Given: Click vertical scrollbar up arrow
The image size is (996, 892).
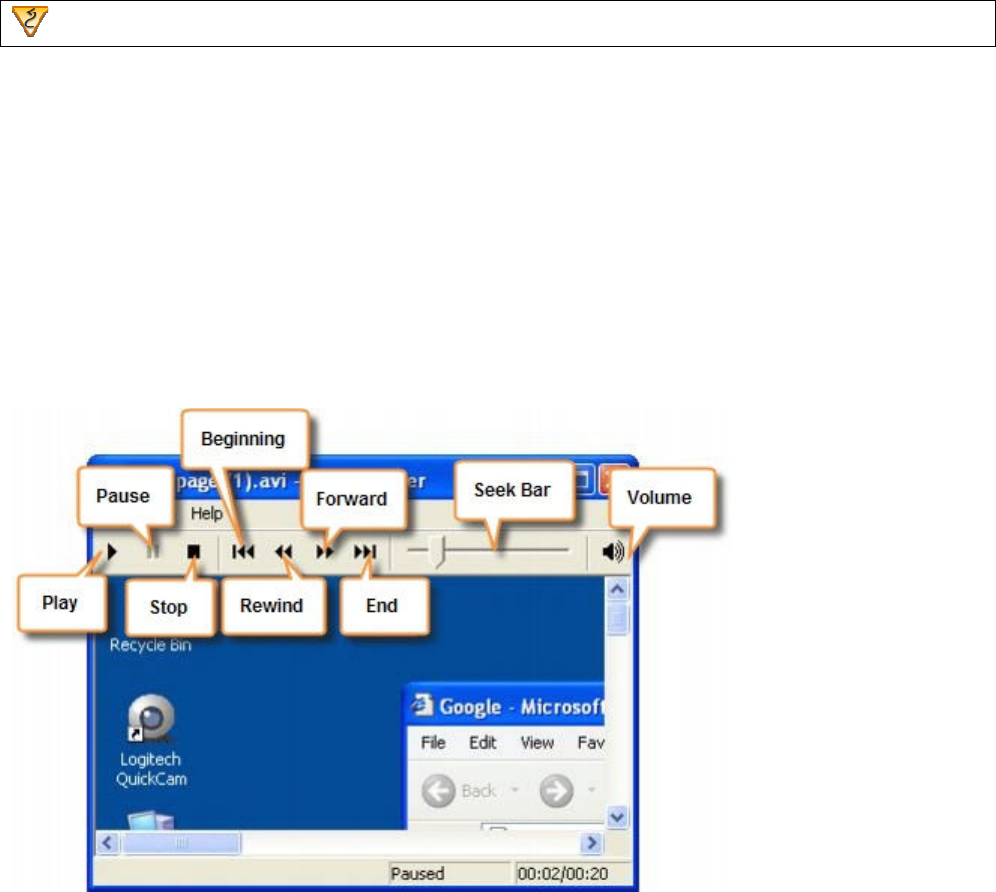Looking at the screenshot, I should [x=617, y=590].
